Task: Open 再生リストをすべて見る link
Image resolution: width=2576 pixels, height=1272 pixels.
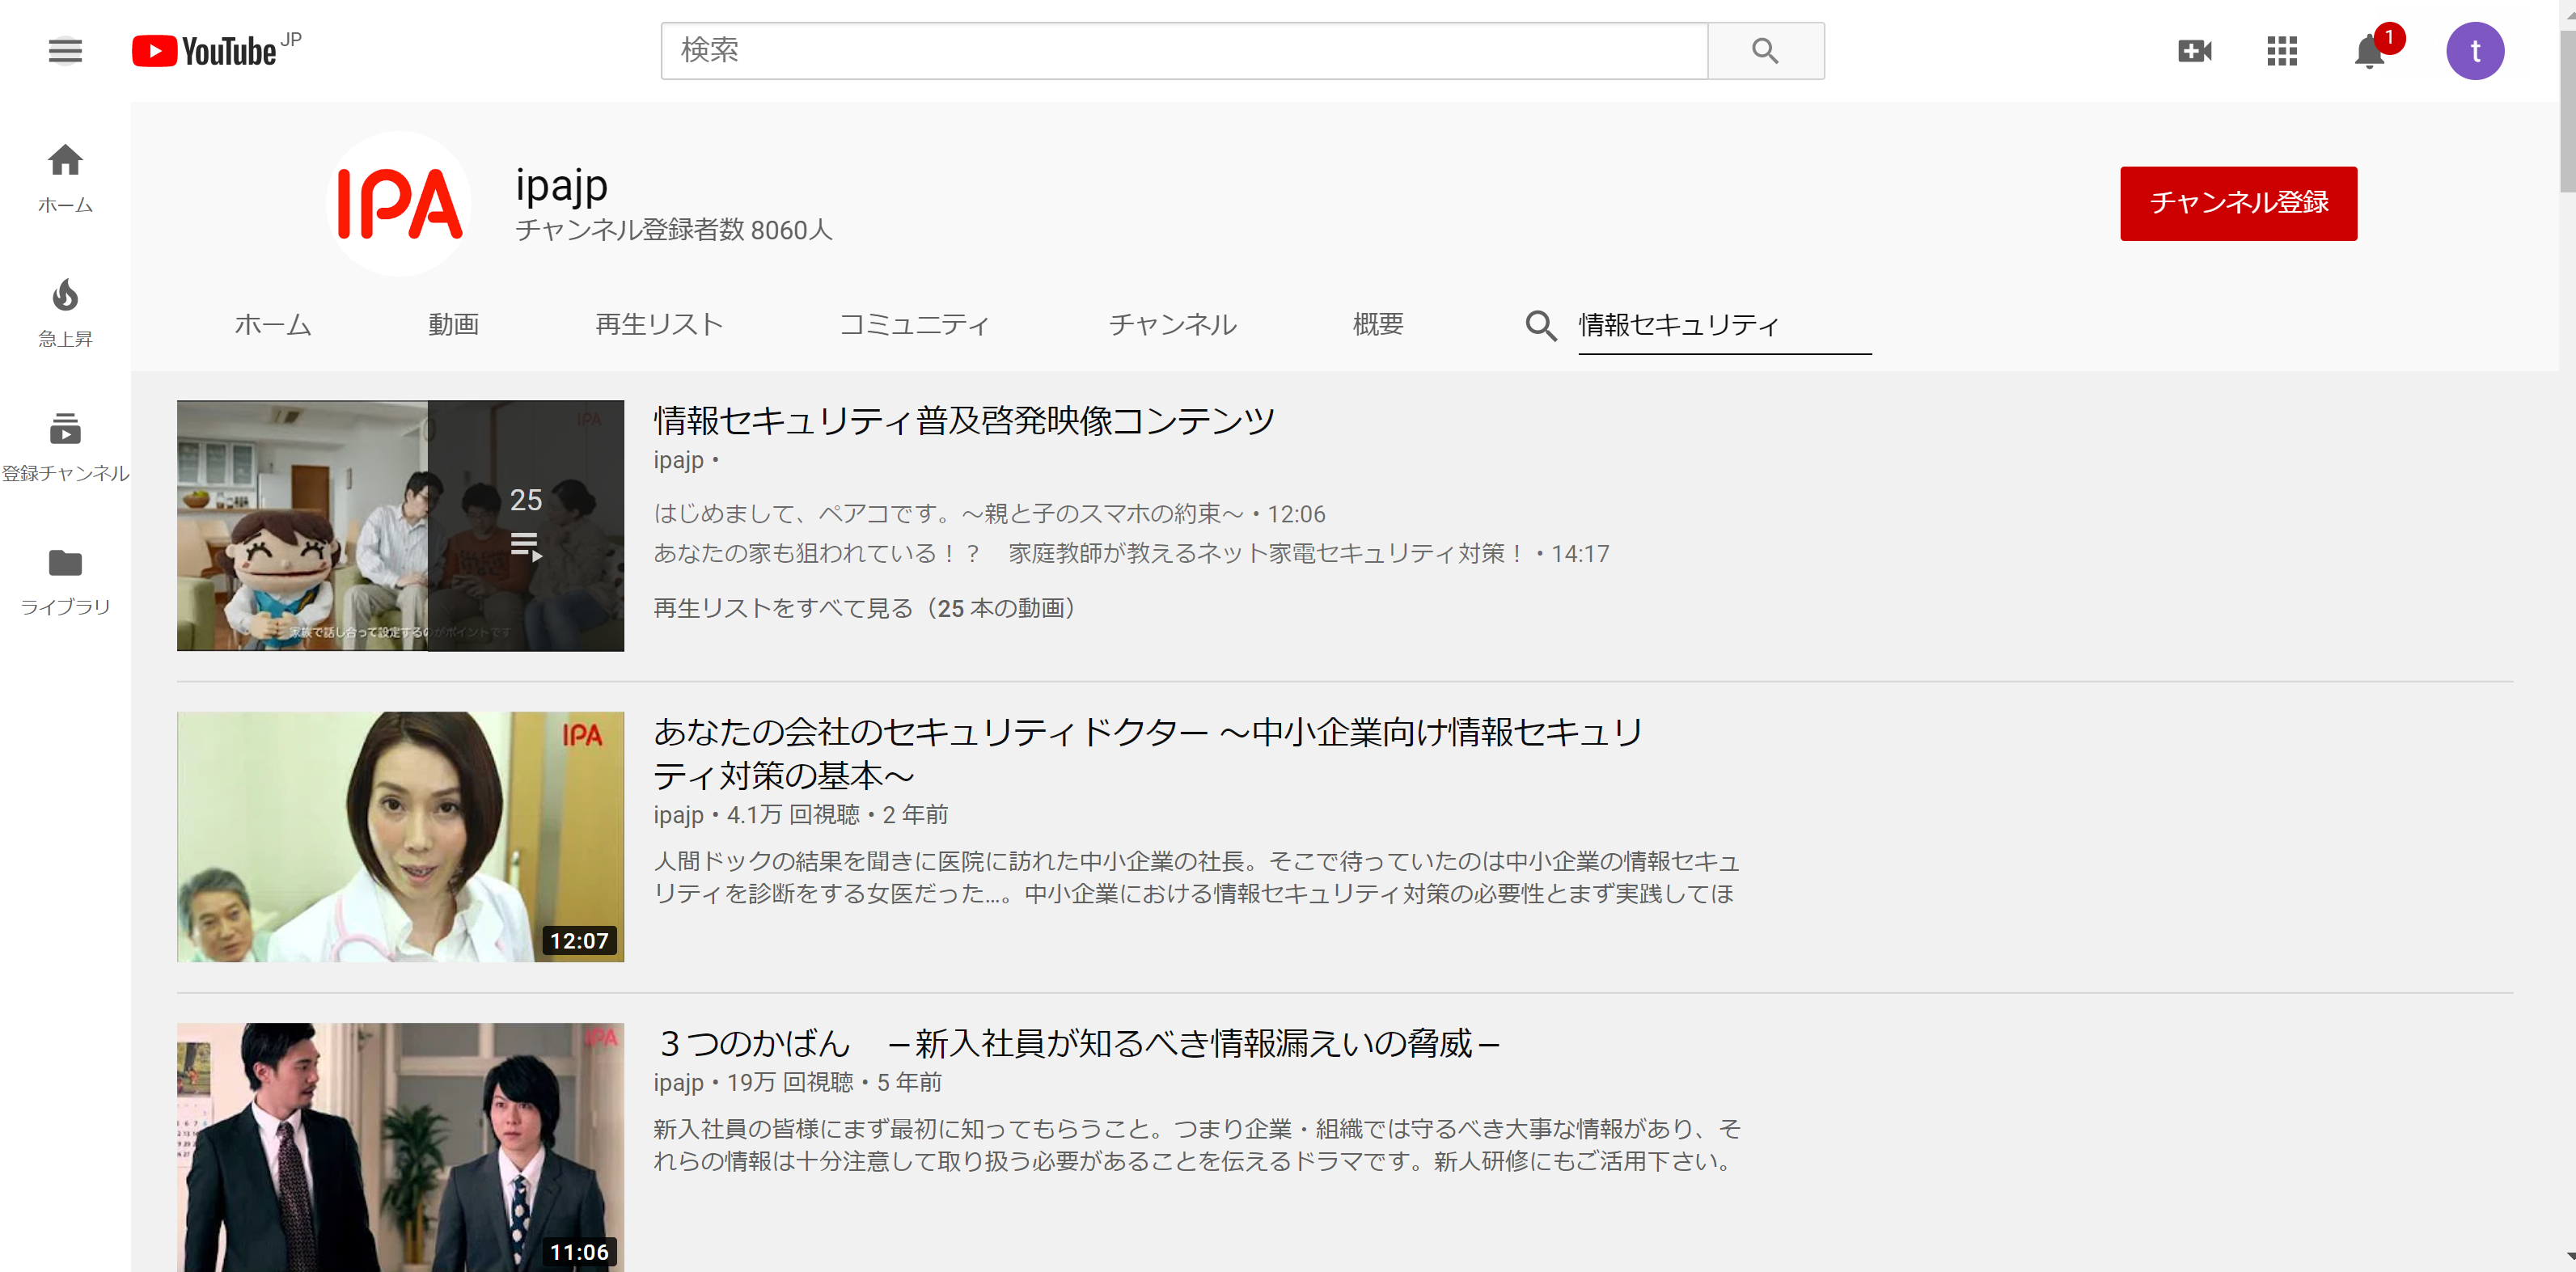Action: coord(865,608)
